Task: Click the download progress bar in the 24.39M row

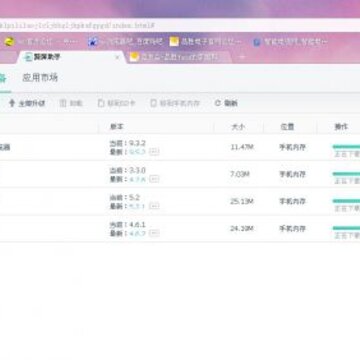Action: [346, 228]
